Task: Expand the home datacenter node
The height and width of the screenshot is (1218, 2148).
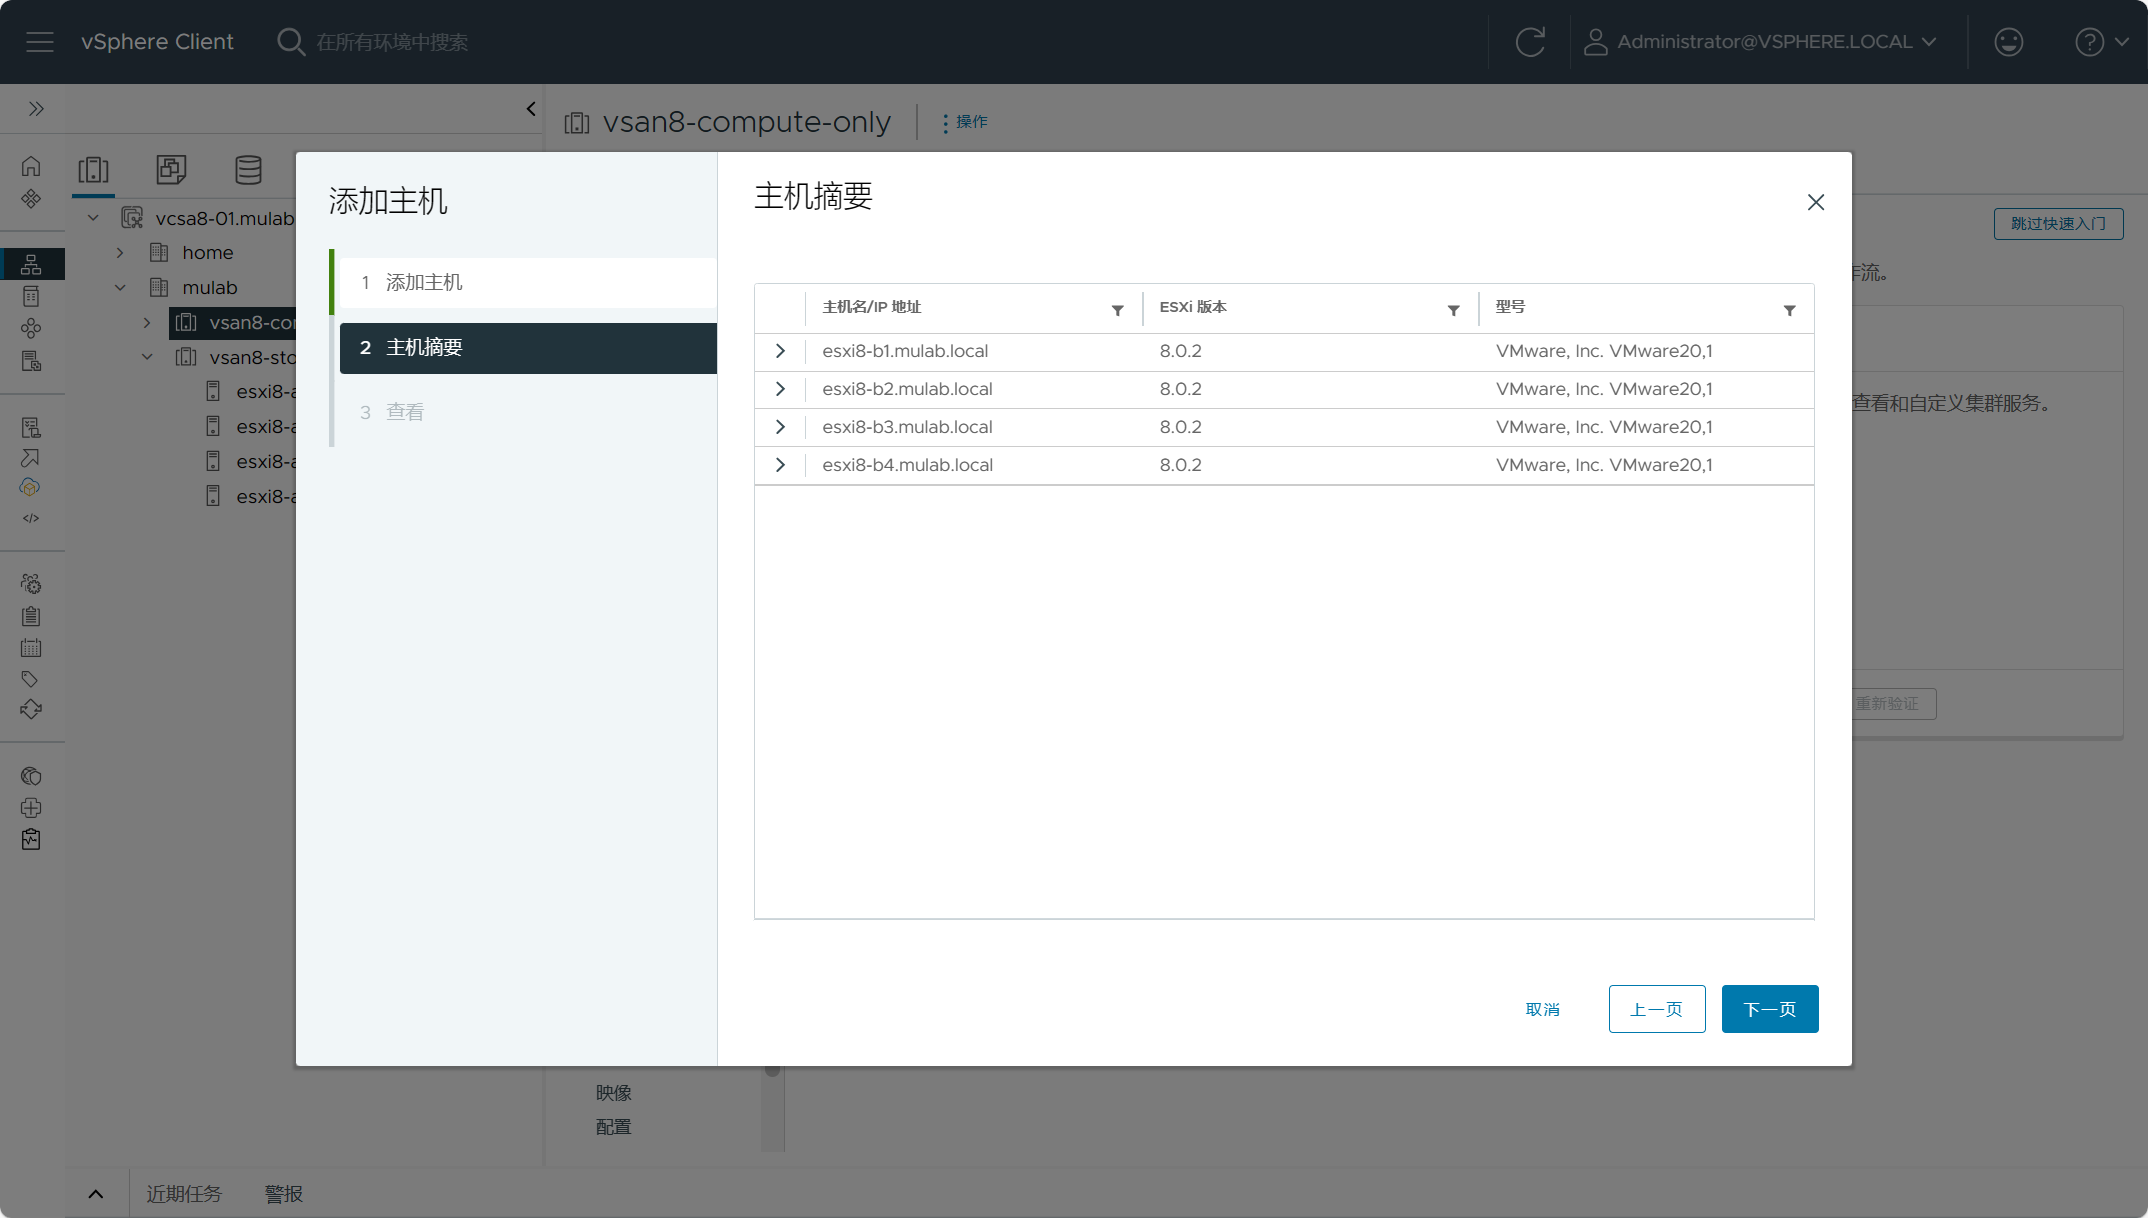Action: [x=120, y=253]
